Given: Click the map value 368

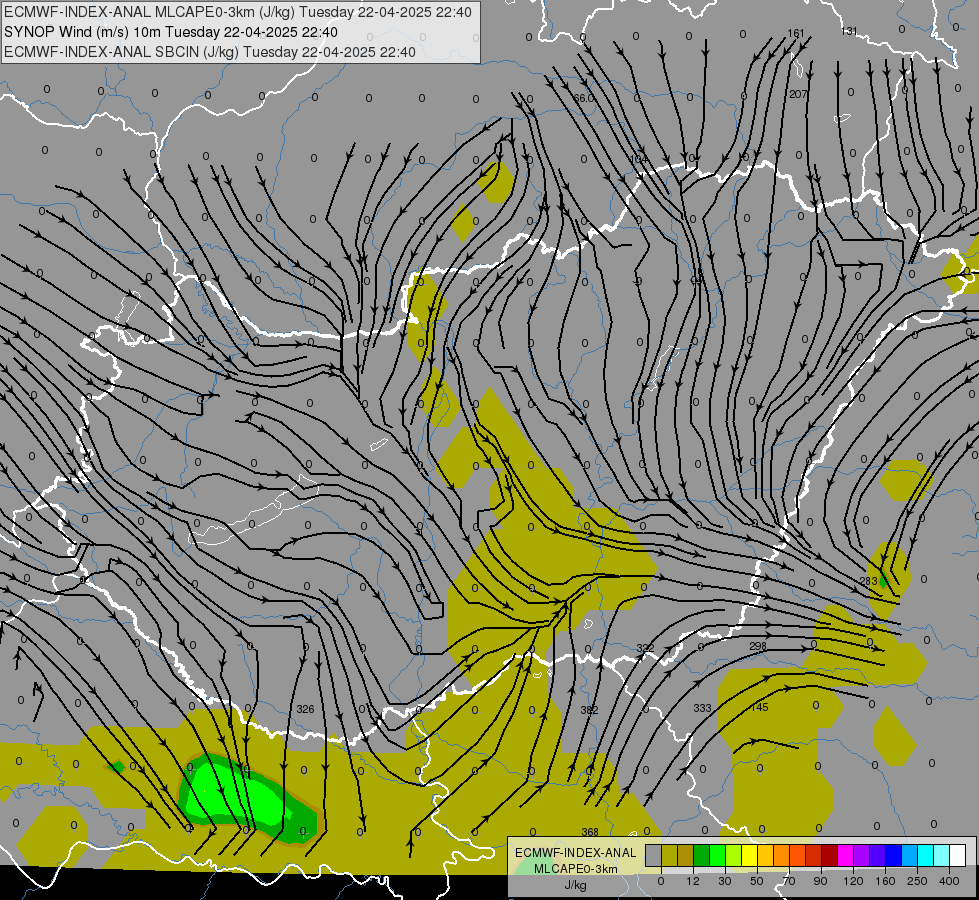Looking at the screenshot, I should pyautogui.click(x=590, y=832).
